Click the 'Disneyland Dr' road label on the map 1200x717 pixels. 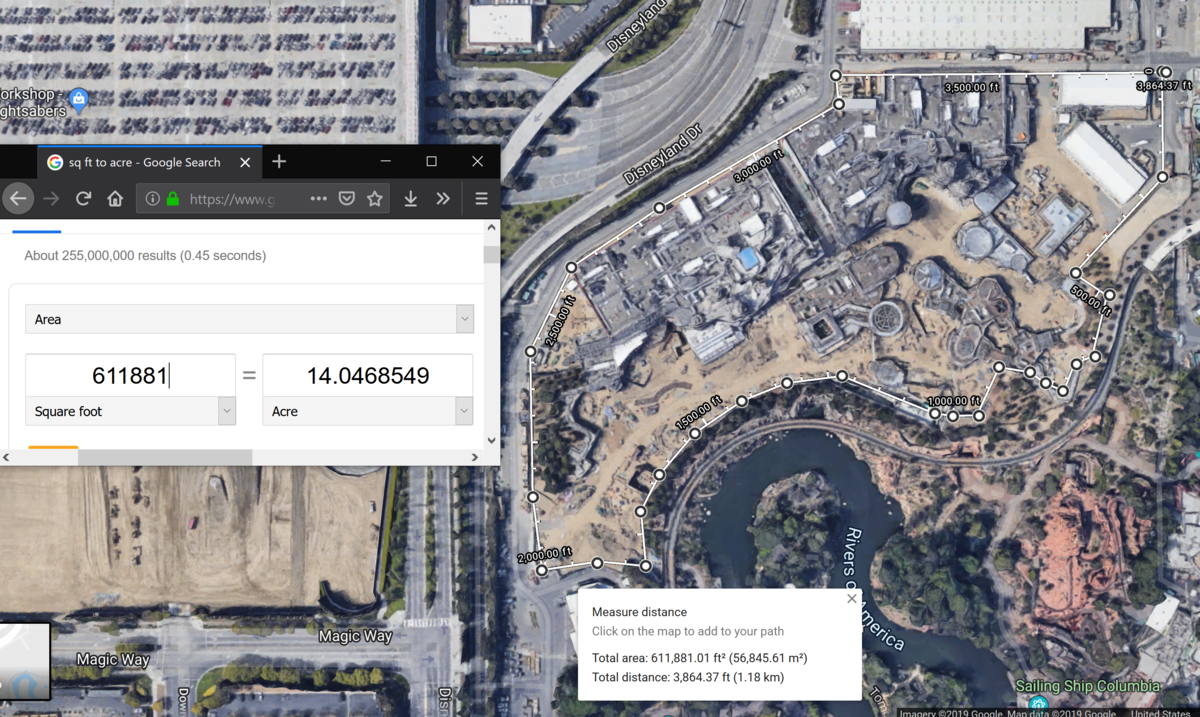664,156
